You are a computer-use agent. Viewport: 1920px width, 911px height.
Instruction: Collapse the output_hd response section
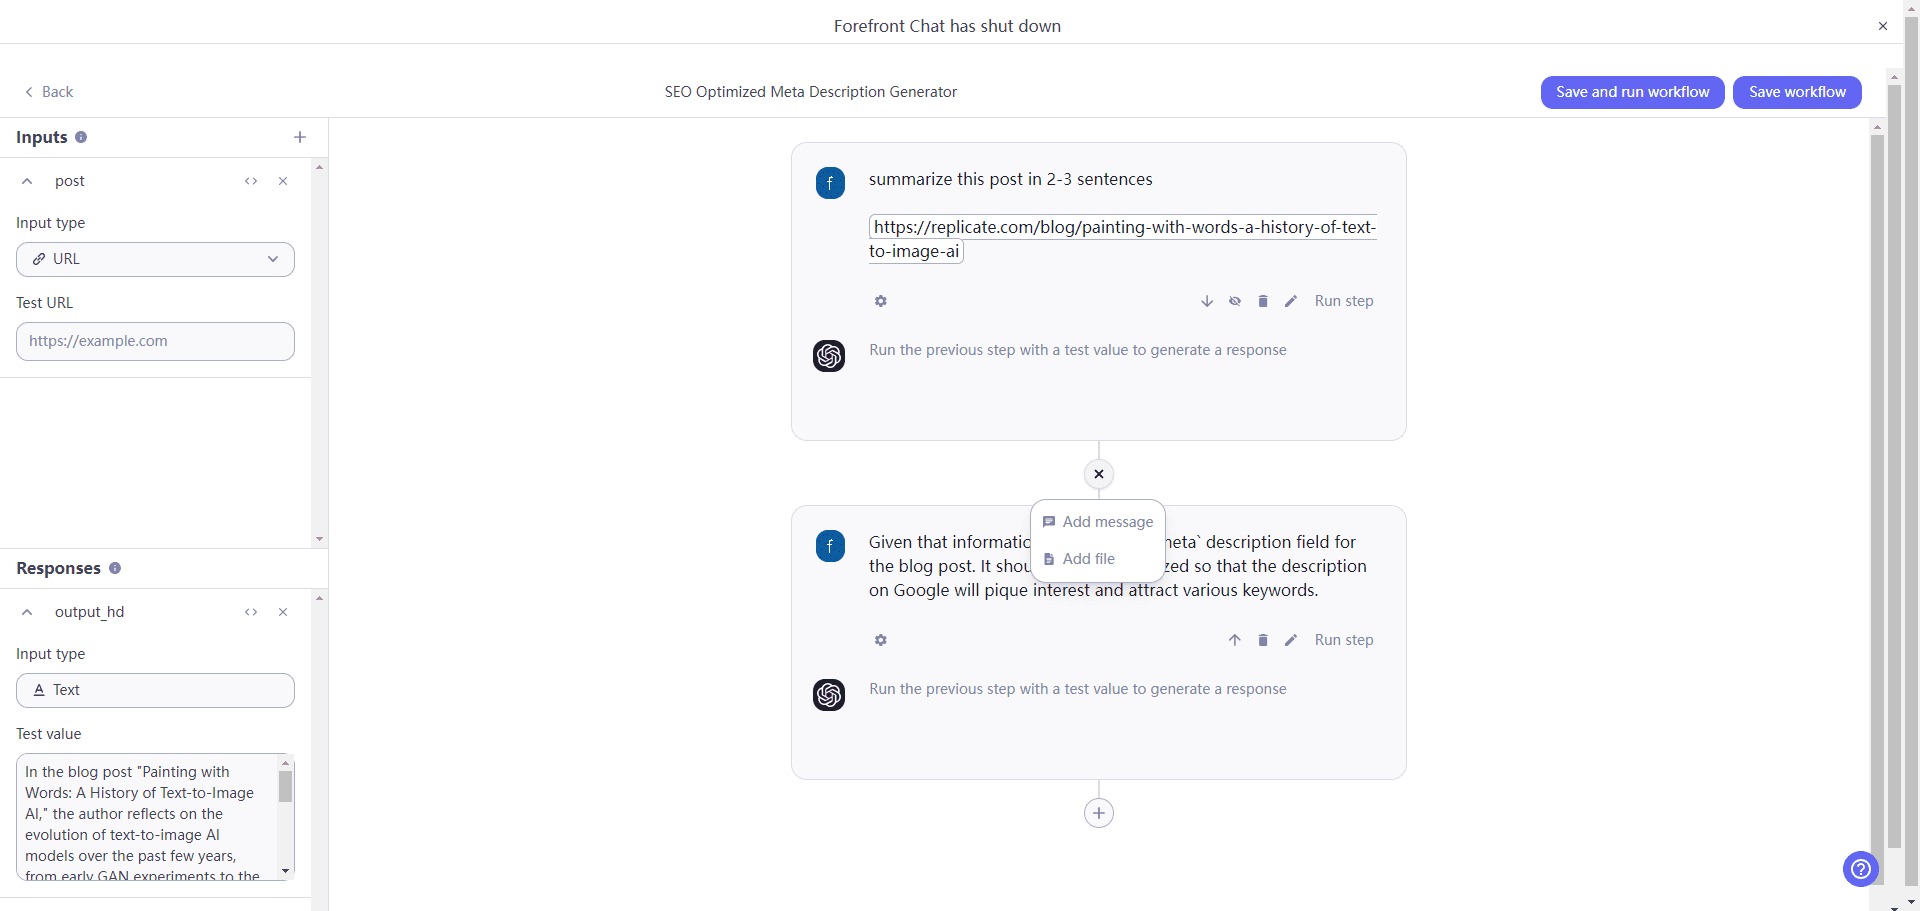tap(27, 612)
